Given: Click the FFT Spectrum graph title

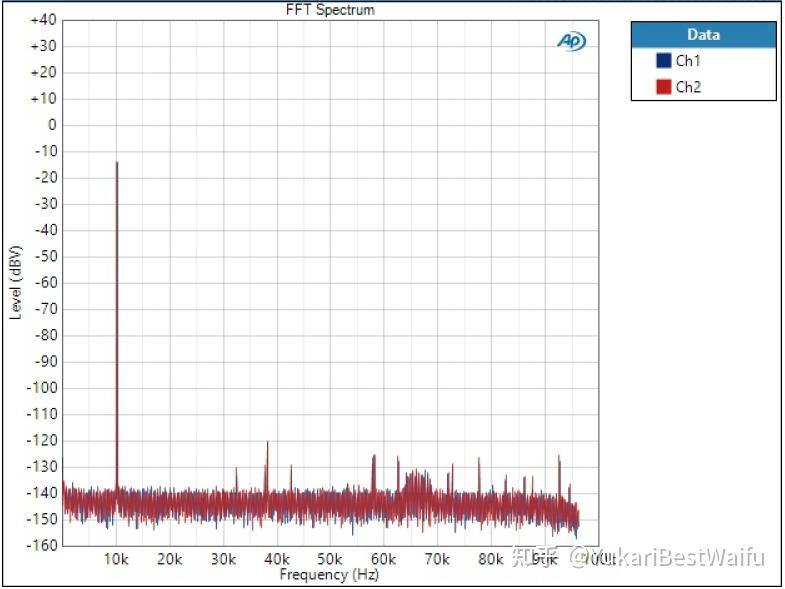Looking at the screenshot, I should click(x=330, y=10).
